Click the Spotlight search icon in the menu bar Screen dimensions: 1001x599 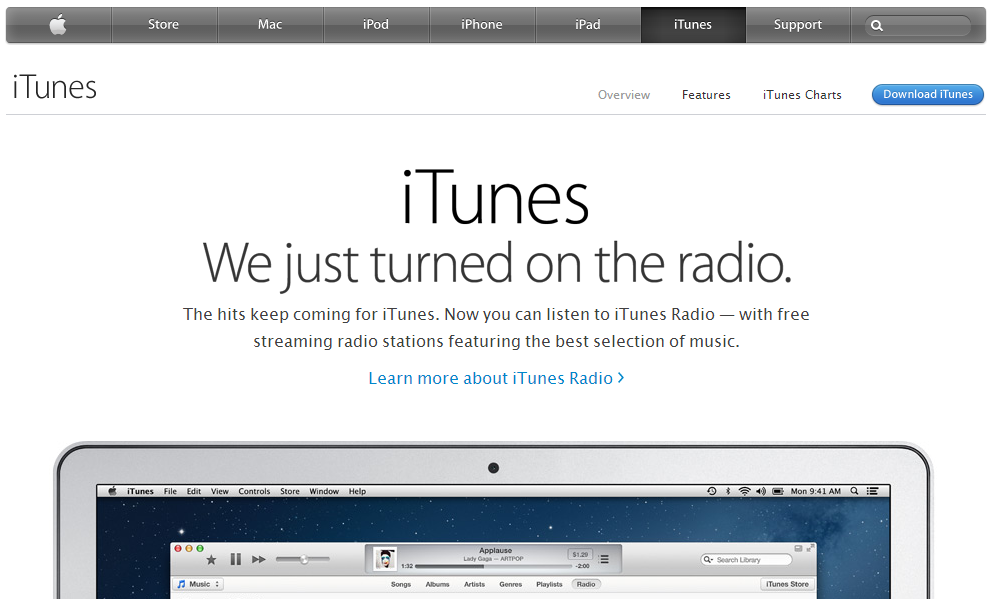coord(853,491)
